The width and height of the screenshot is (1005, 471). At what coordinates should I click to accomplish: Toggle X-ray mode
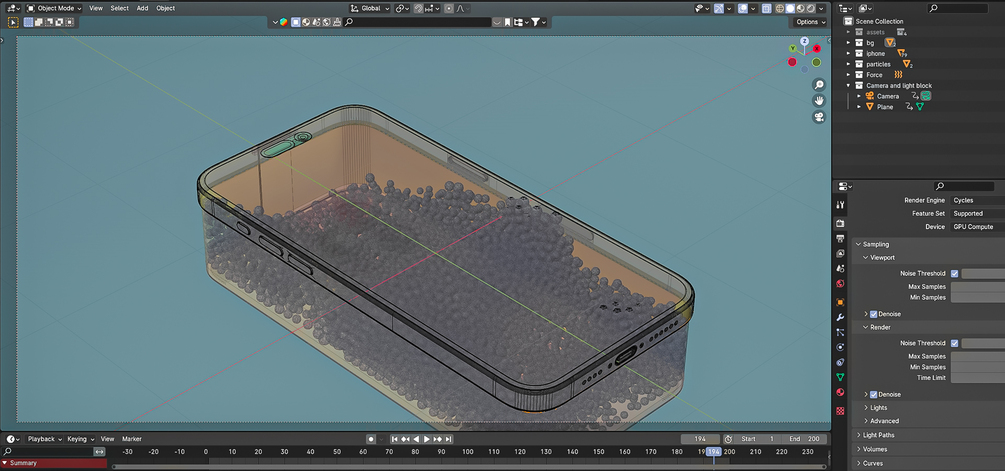click(x=766, y=8)
